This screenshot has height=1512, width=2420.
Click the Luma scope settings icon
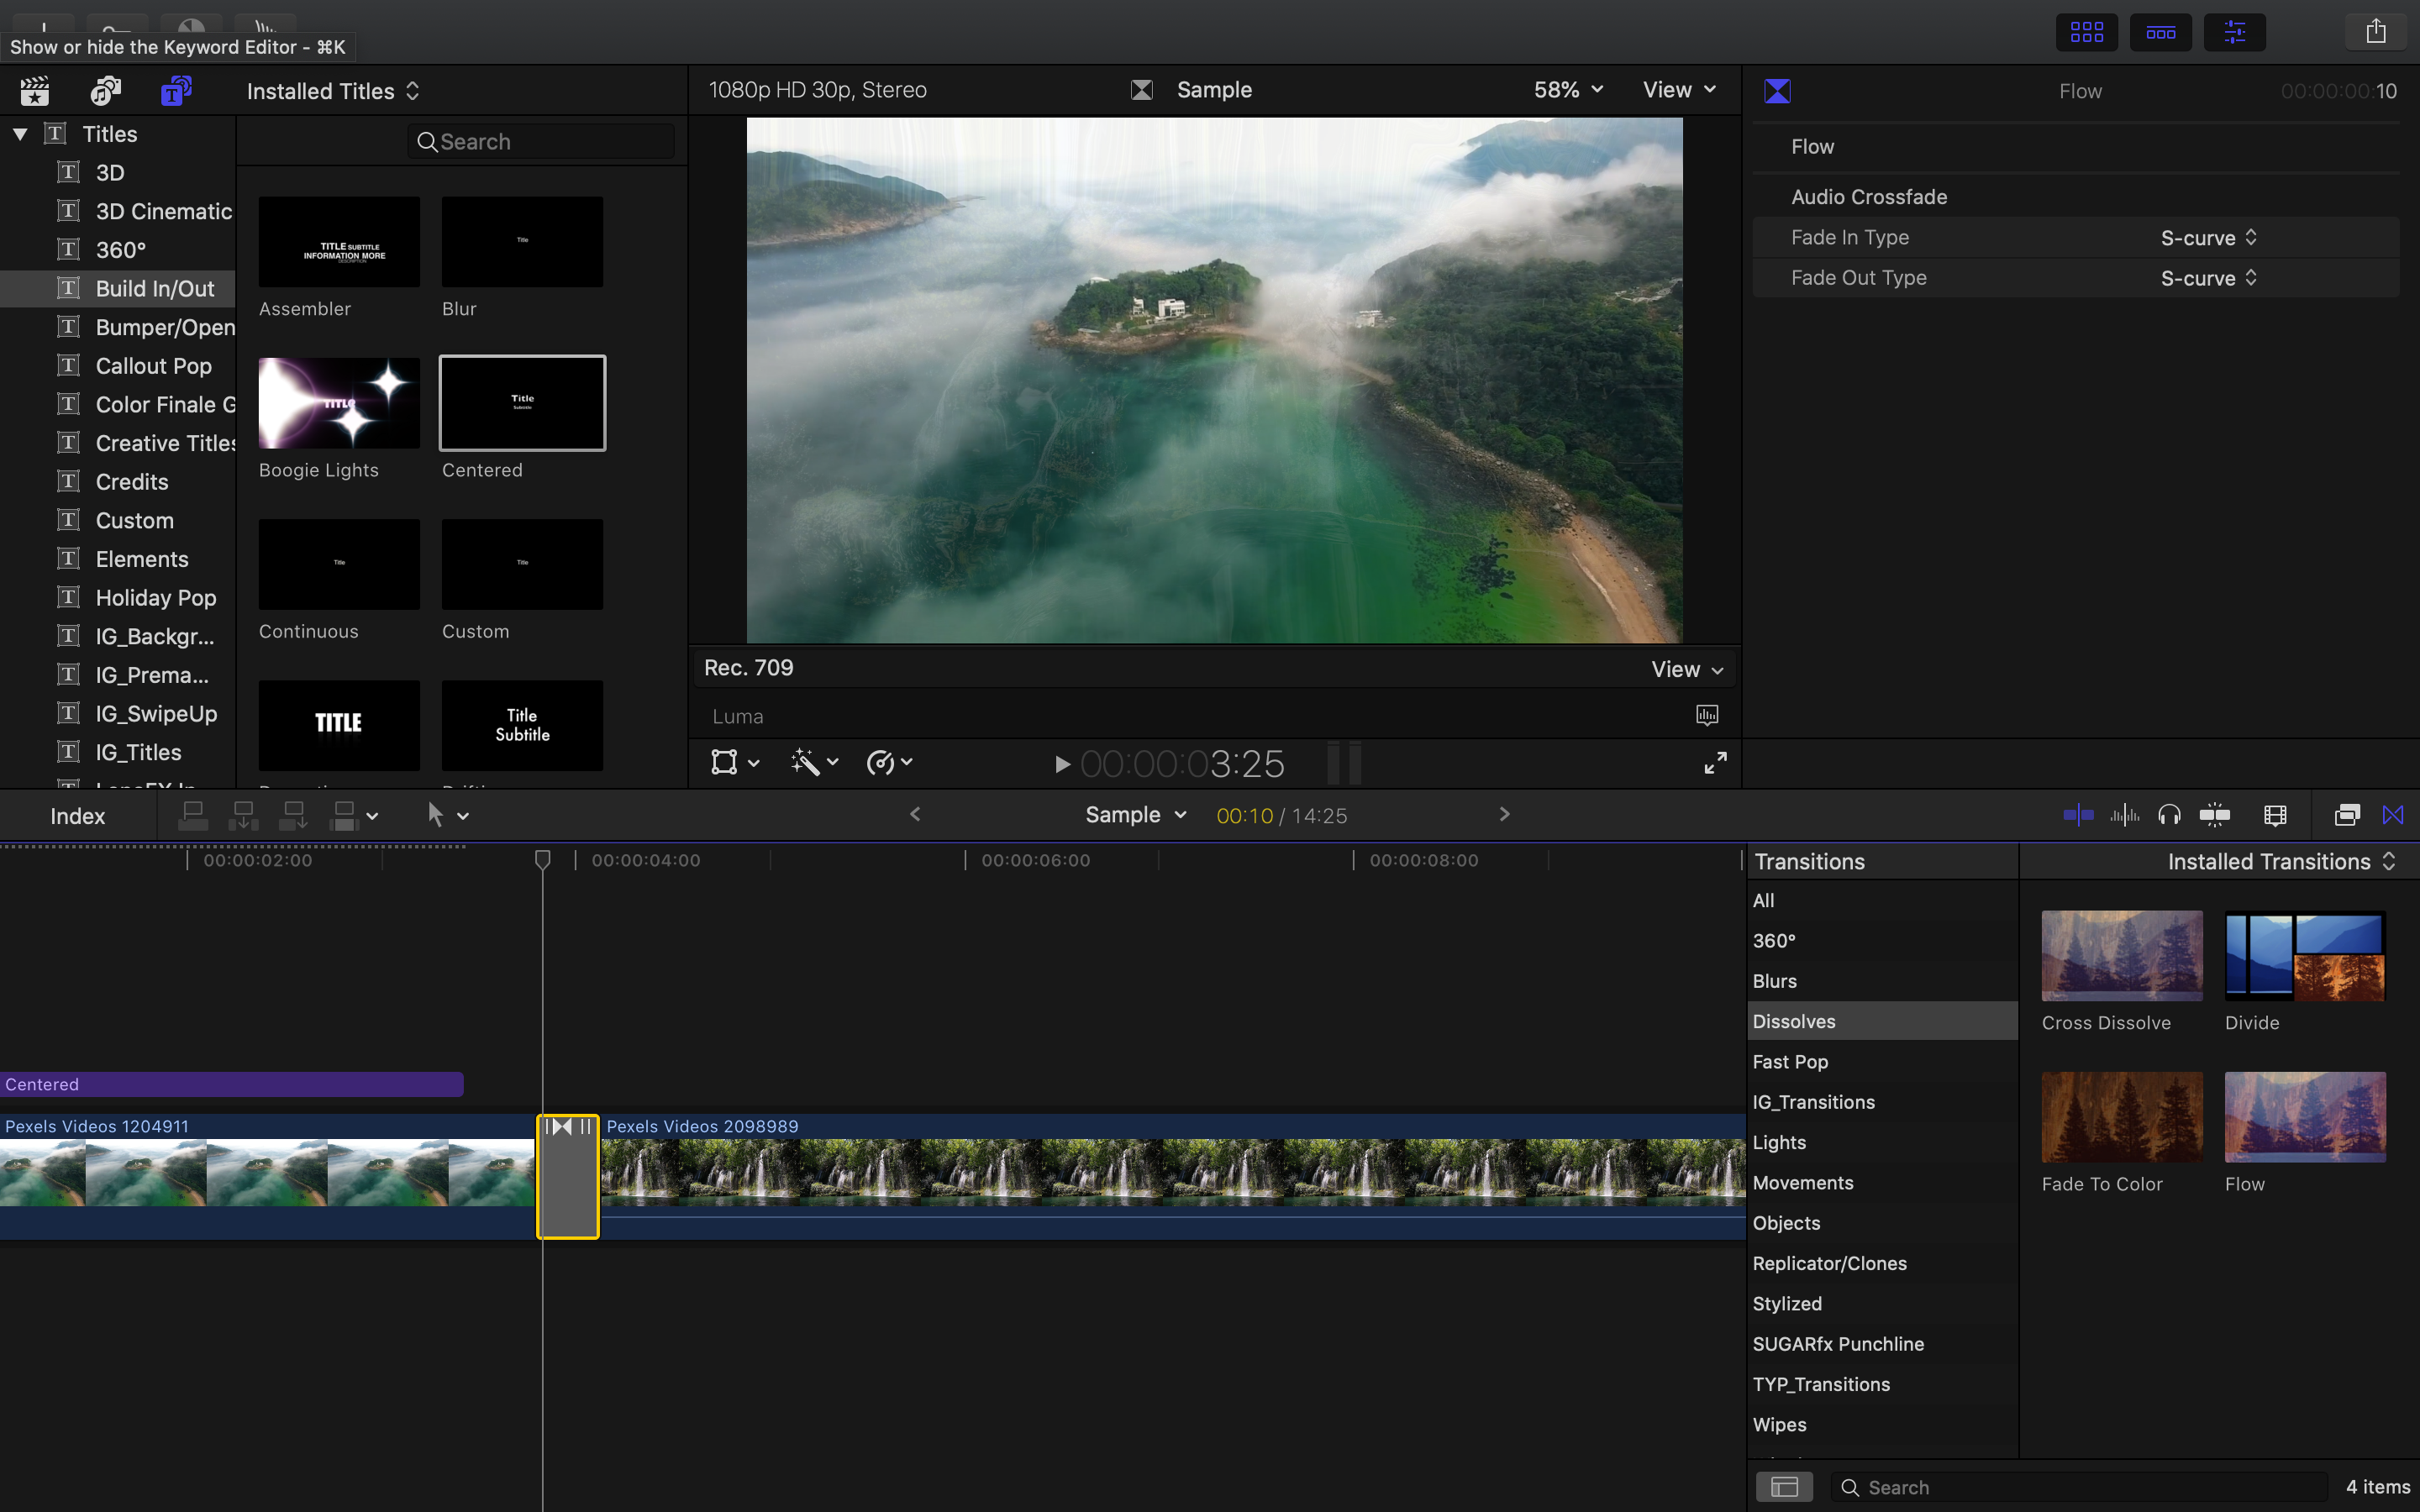click(x=1706, y=715)
